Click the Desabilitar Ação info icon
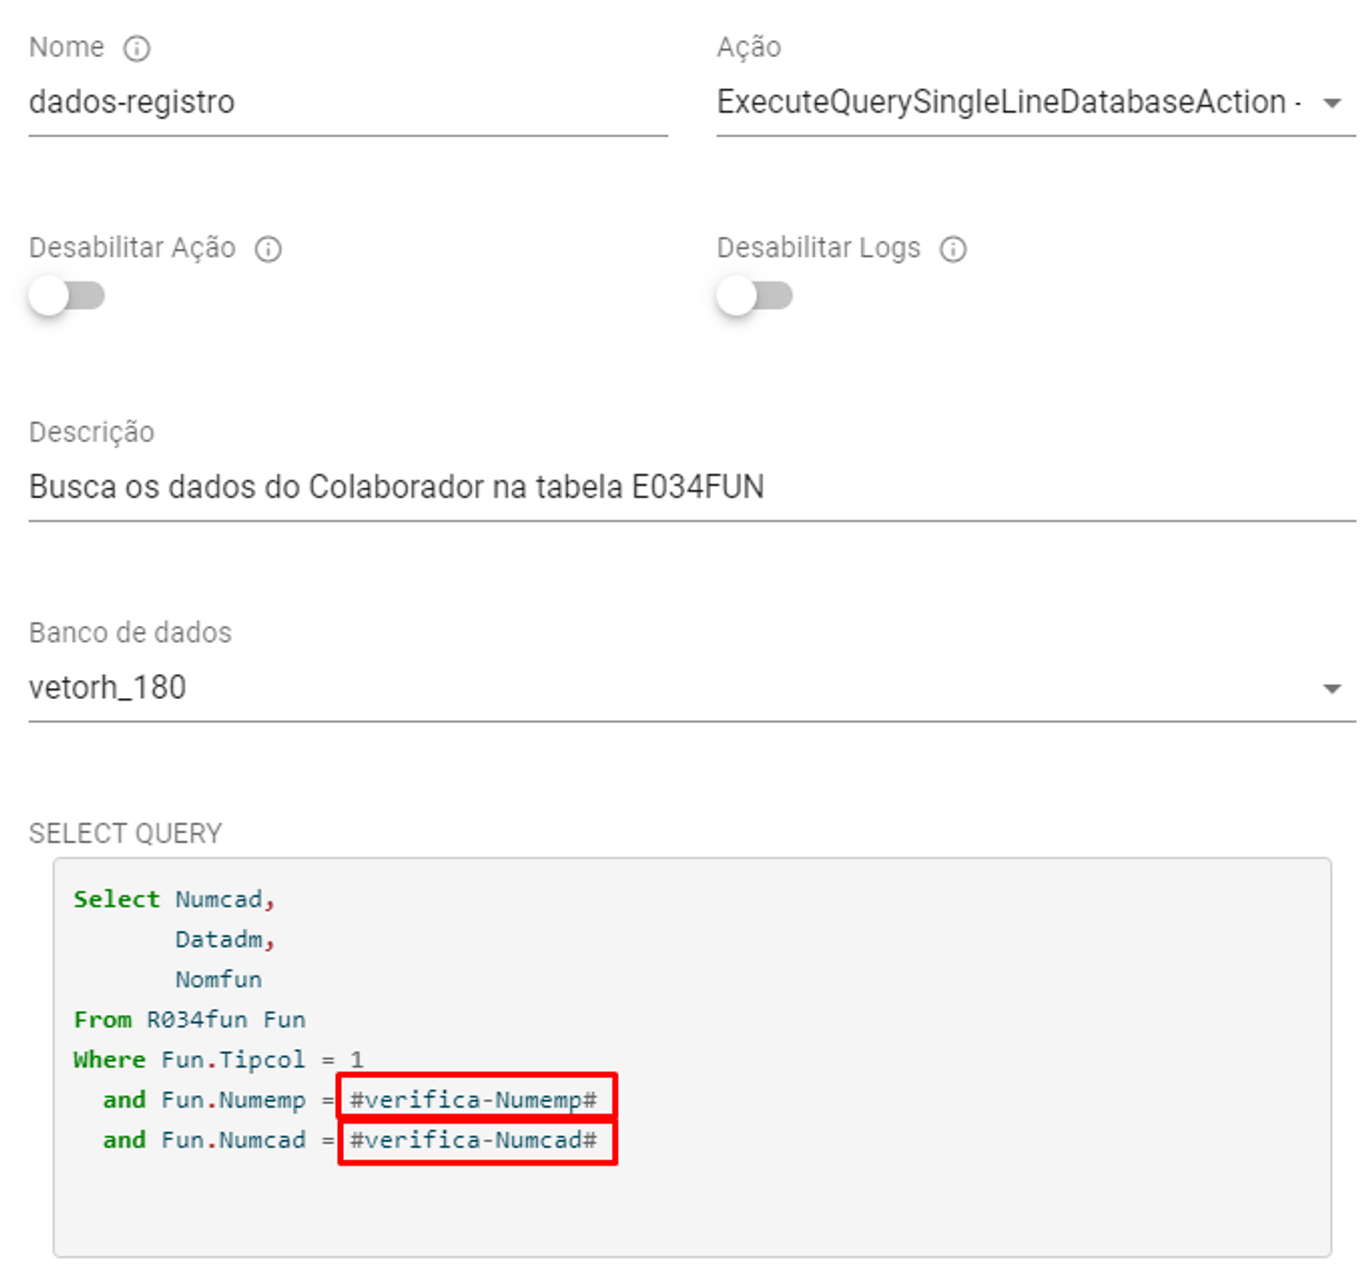 [268, 249]
